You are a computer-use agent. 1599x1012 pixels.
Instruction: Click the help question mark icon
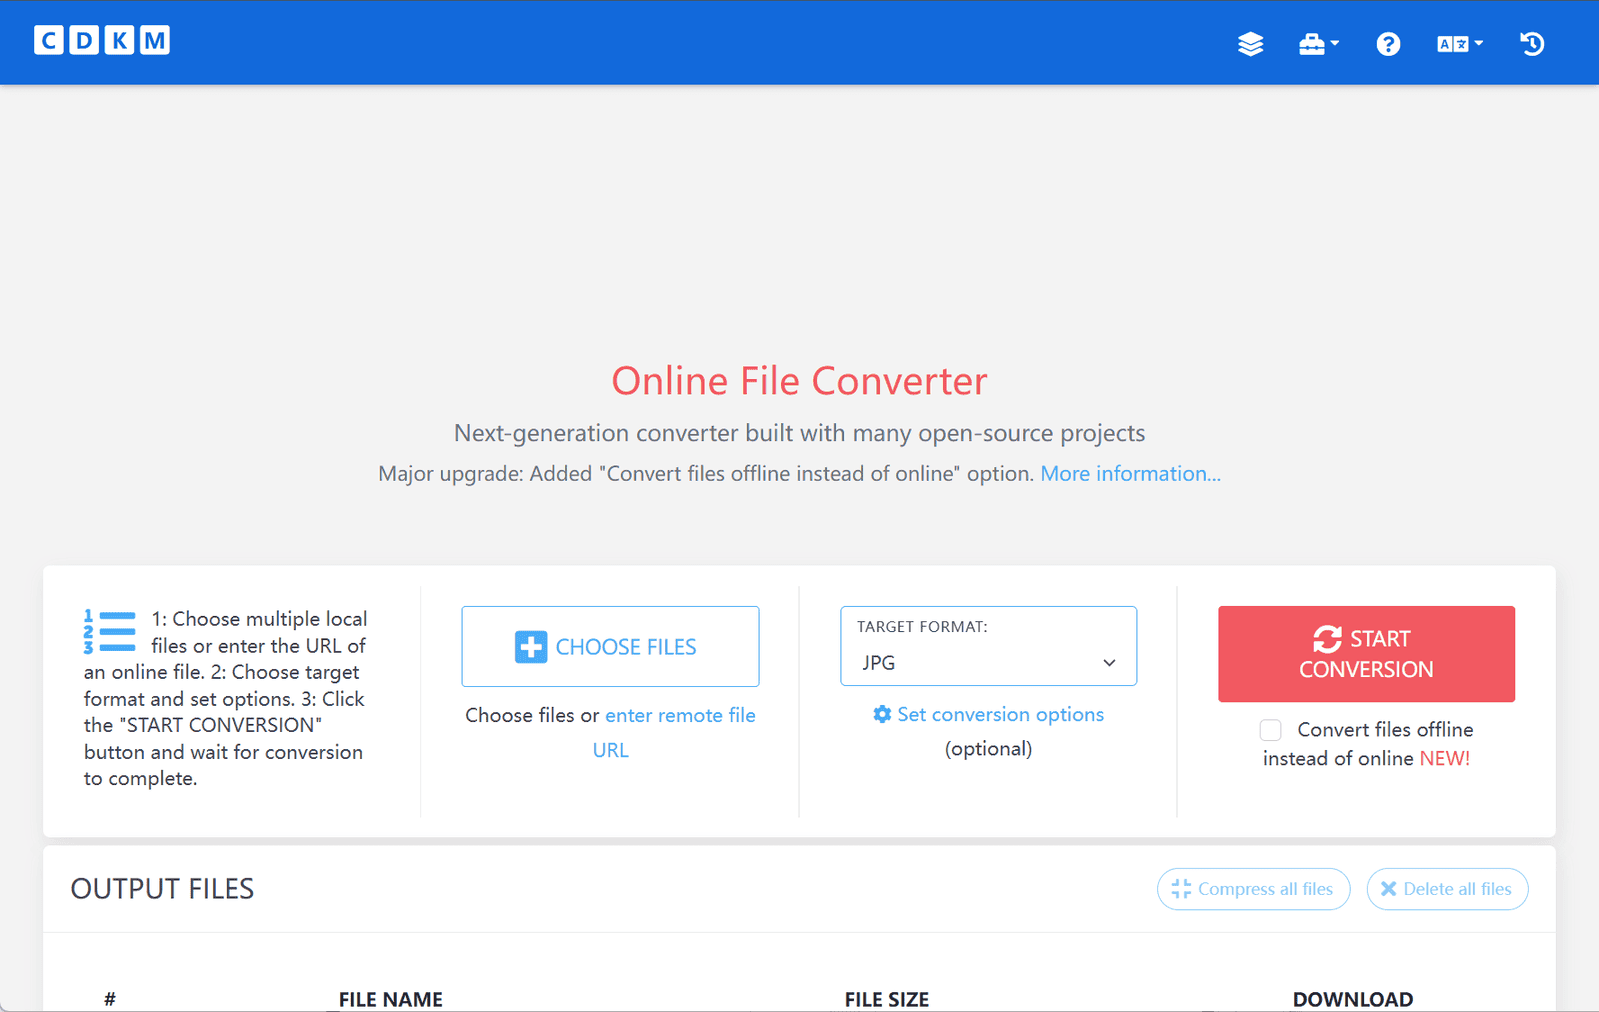pyautogui.click(x=1387, y=44)
